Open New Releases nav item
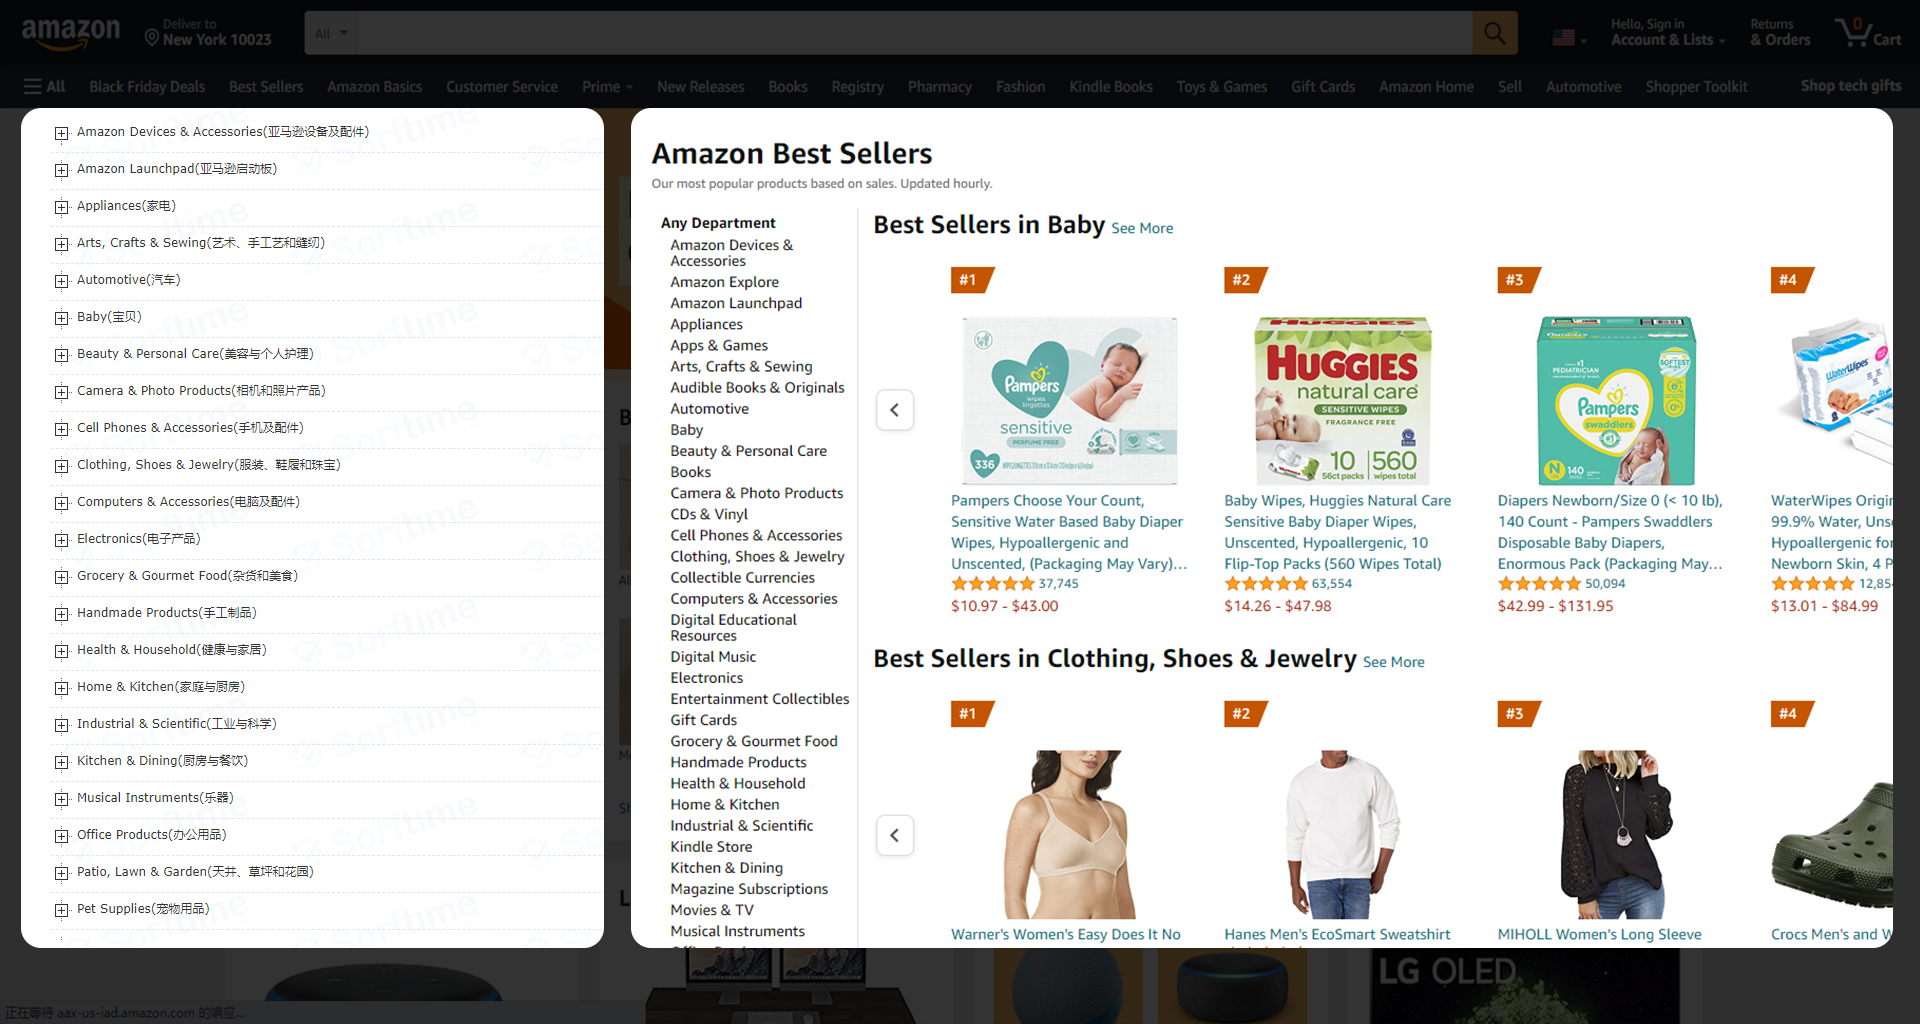The width and height of the screenshot is (1920, 1024). (700, 87)
